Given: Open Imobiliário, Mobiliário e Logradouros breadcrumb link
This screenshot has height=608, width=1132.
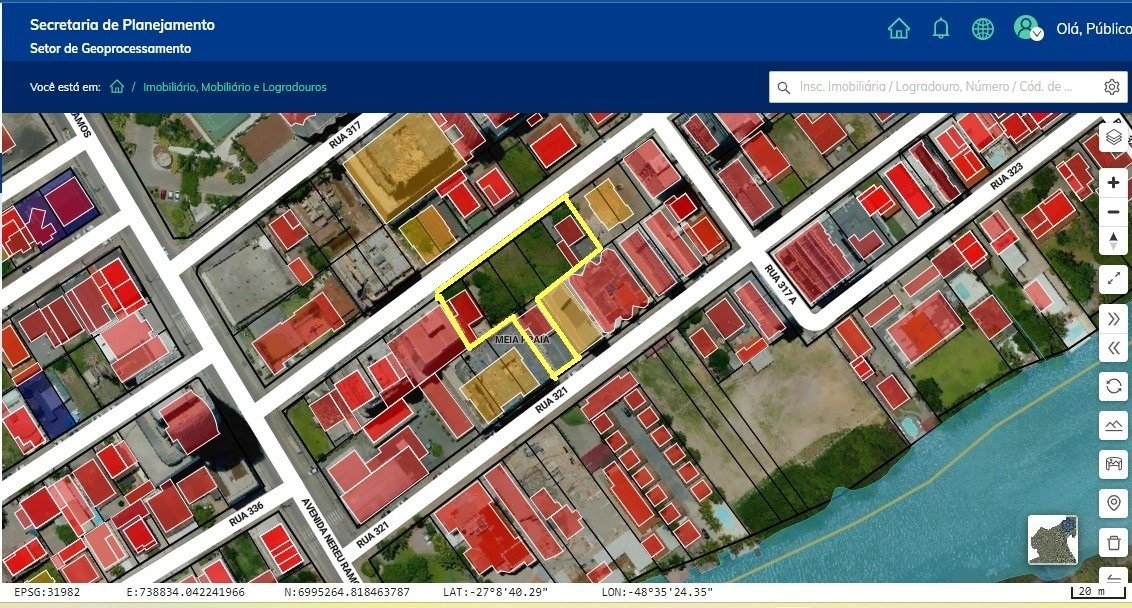Looking at the screenshot, I should pyautogui.click(x=235, y=87).
